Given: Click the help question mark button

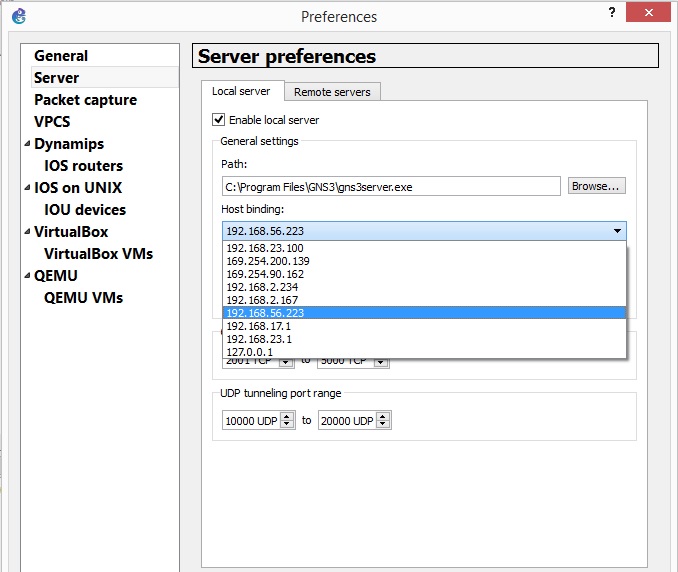Looking at the screenshot, I should (611, 13).
